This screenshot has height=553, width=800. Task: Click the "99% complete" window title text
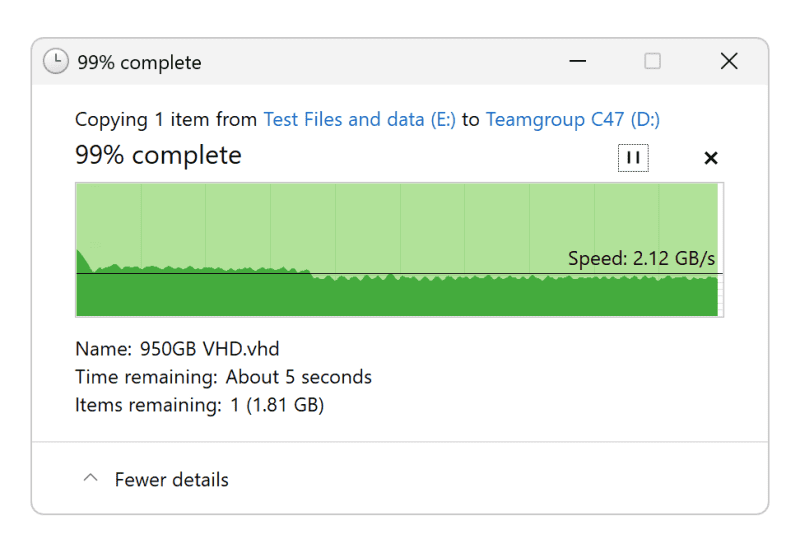click(139, 62)
